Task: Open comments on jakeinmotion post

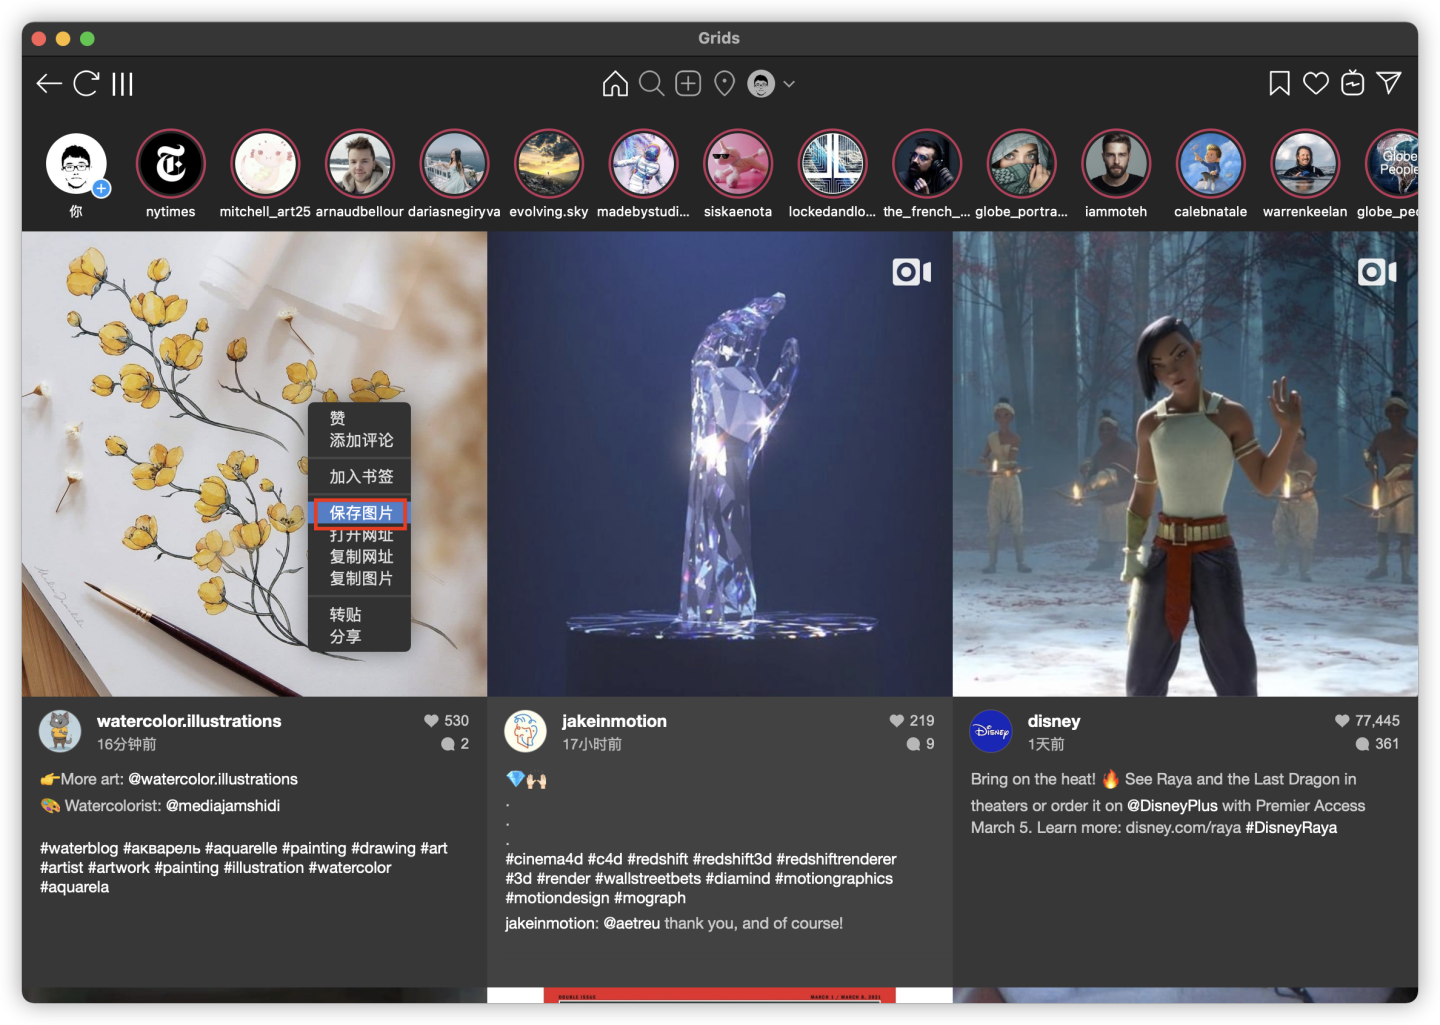Action: click(x=913, y=744)
